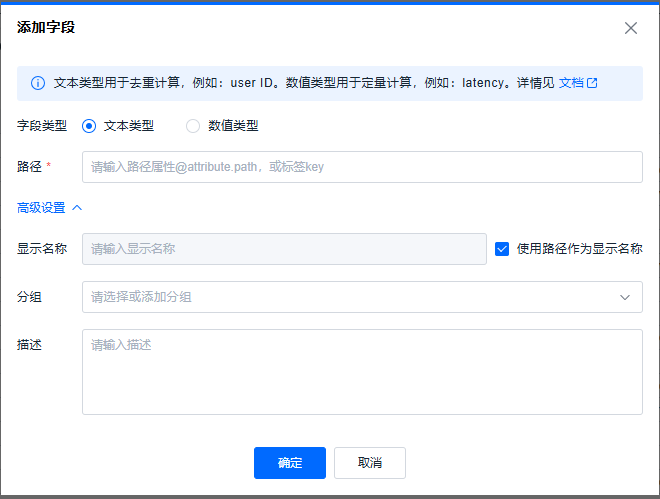Click the 使用路径作为显示名称 label text

pos(579,249)
